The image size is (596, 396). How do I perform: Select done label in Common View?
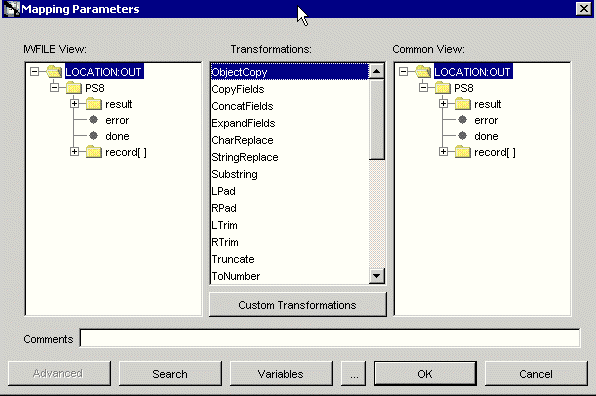pos(486,136)
